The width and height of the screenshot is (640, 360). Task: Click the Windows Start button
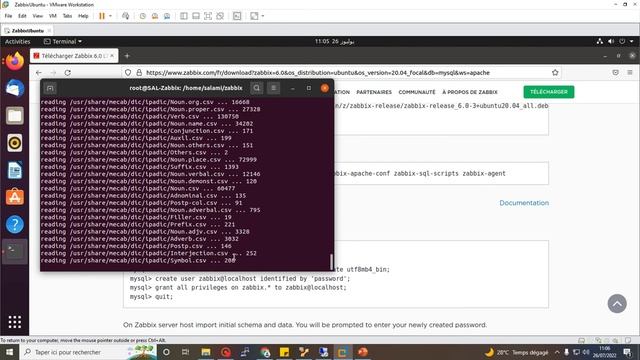[9, 352]
